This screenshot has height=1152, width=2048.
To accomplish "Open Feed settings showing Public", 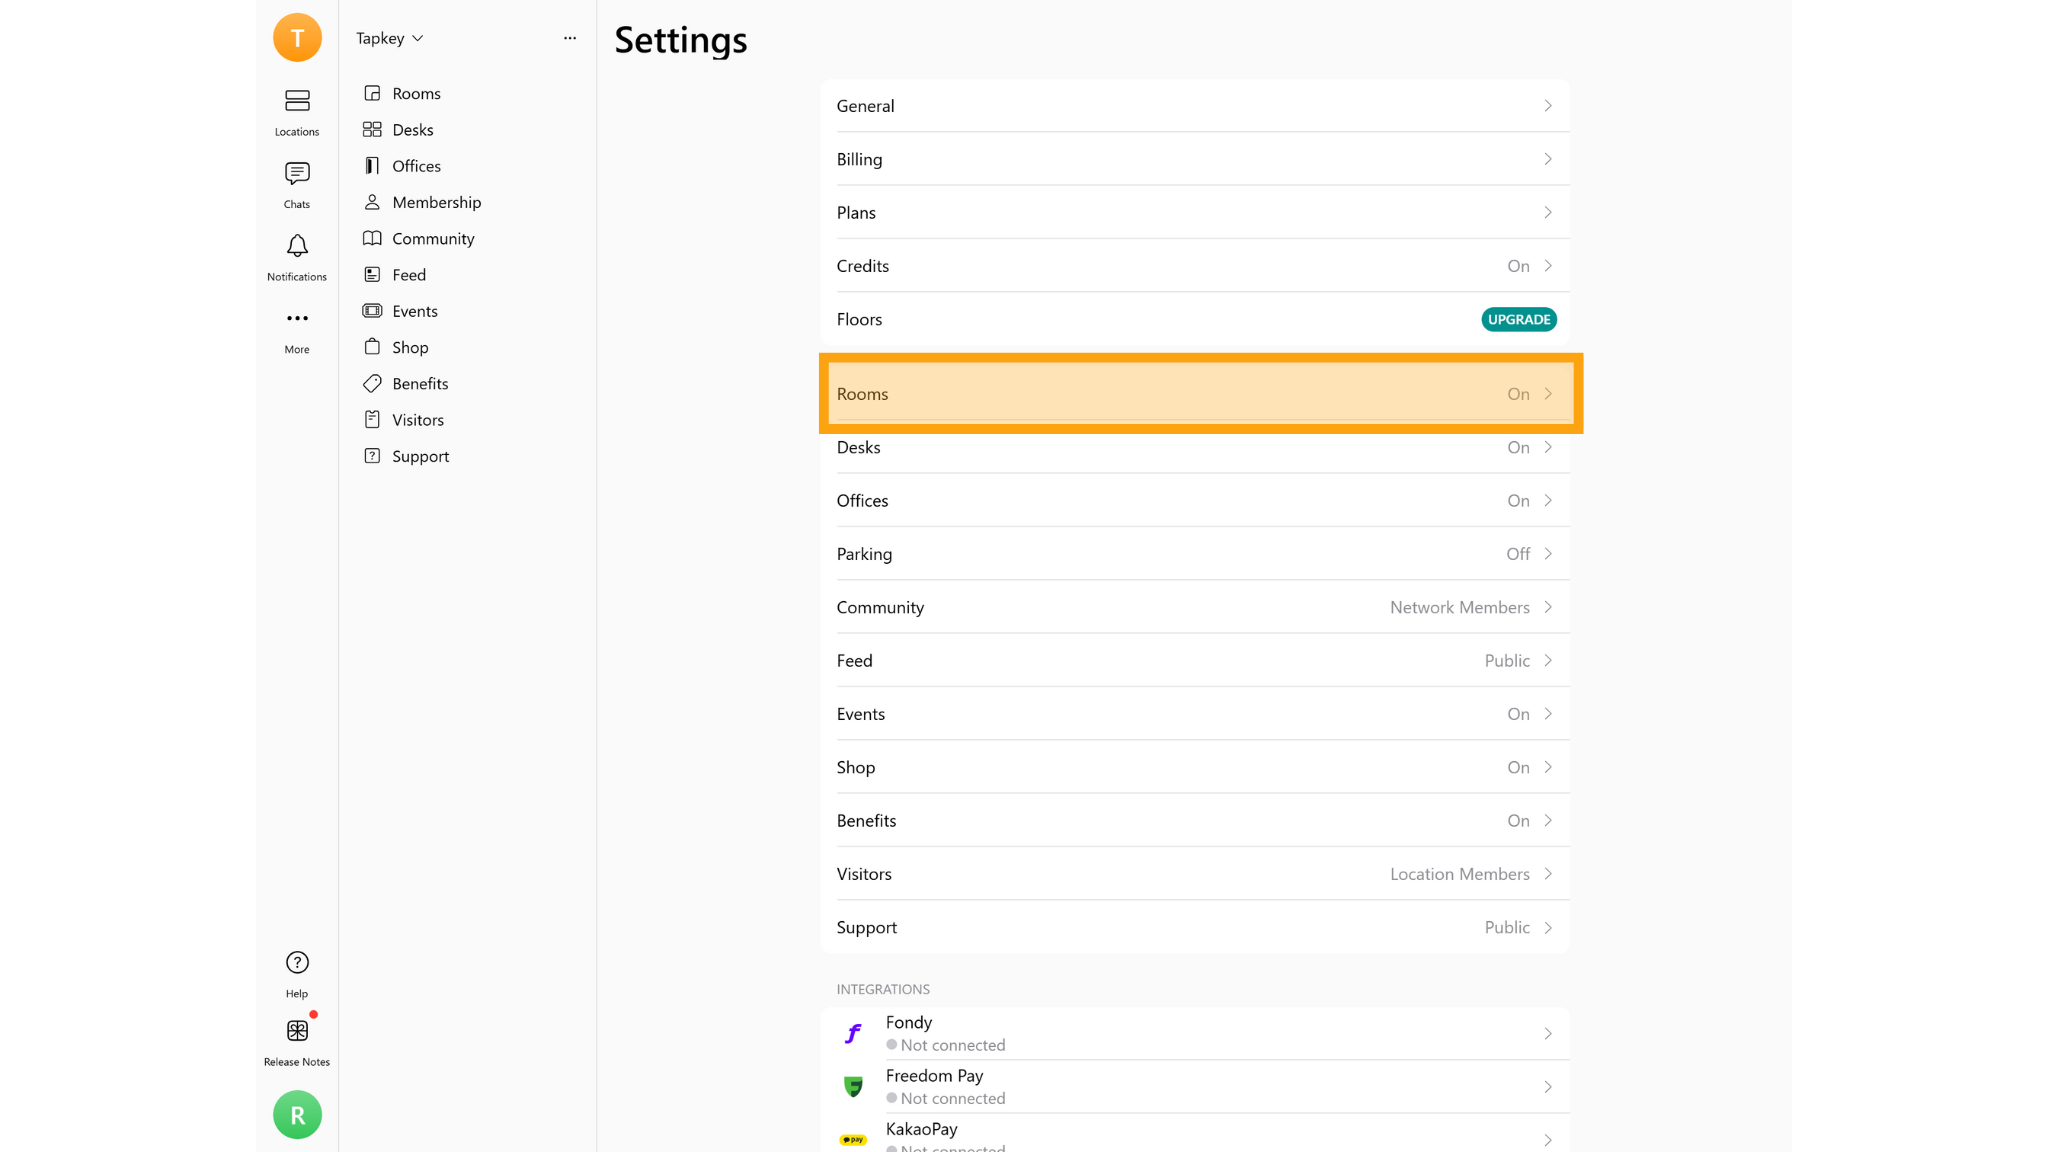I will [x=1194, y=660].
